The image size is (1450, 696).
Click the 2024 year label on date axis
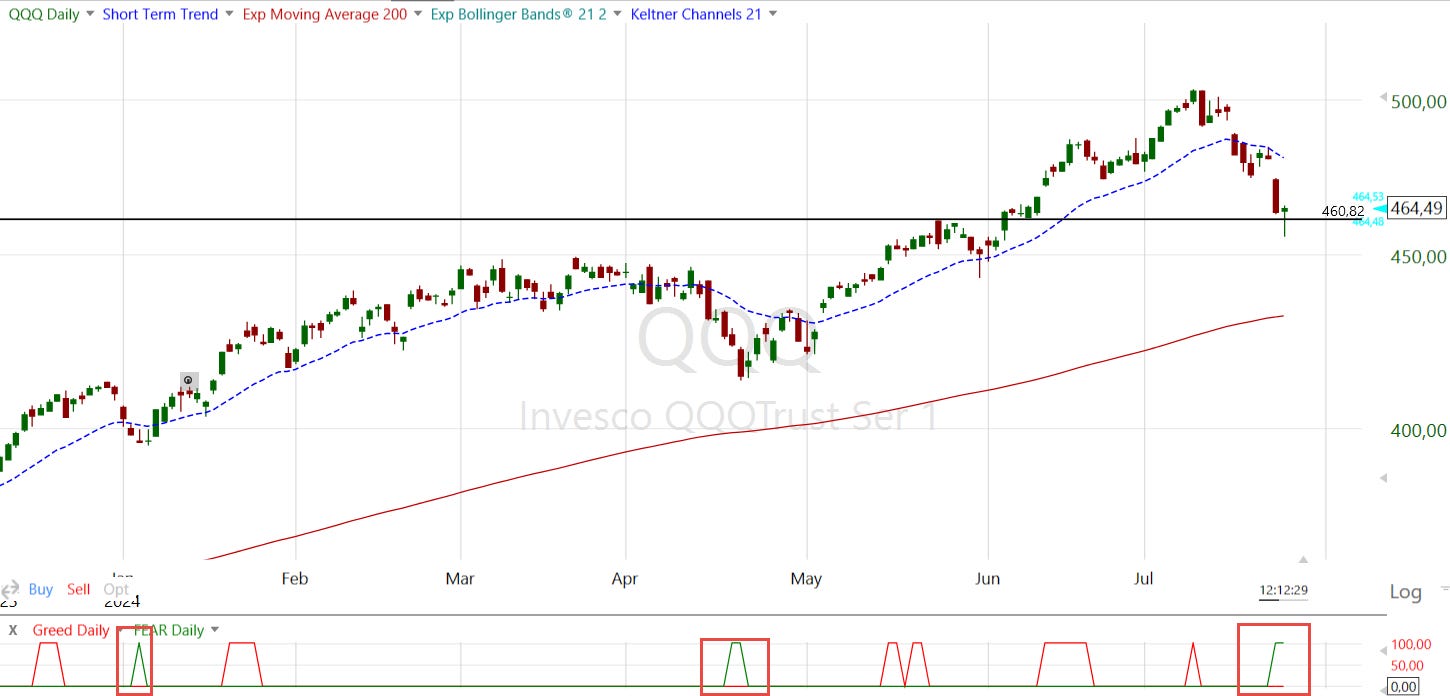[x=122, y=602]
